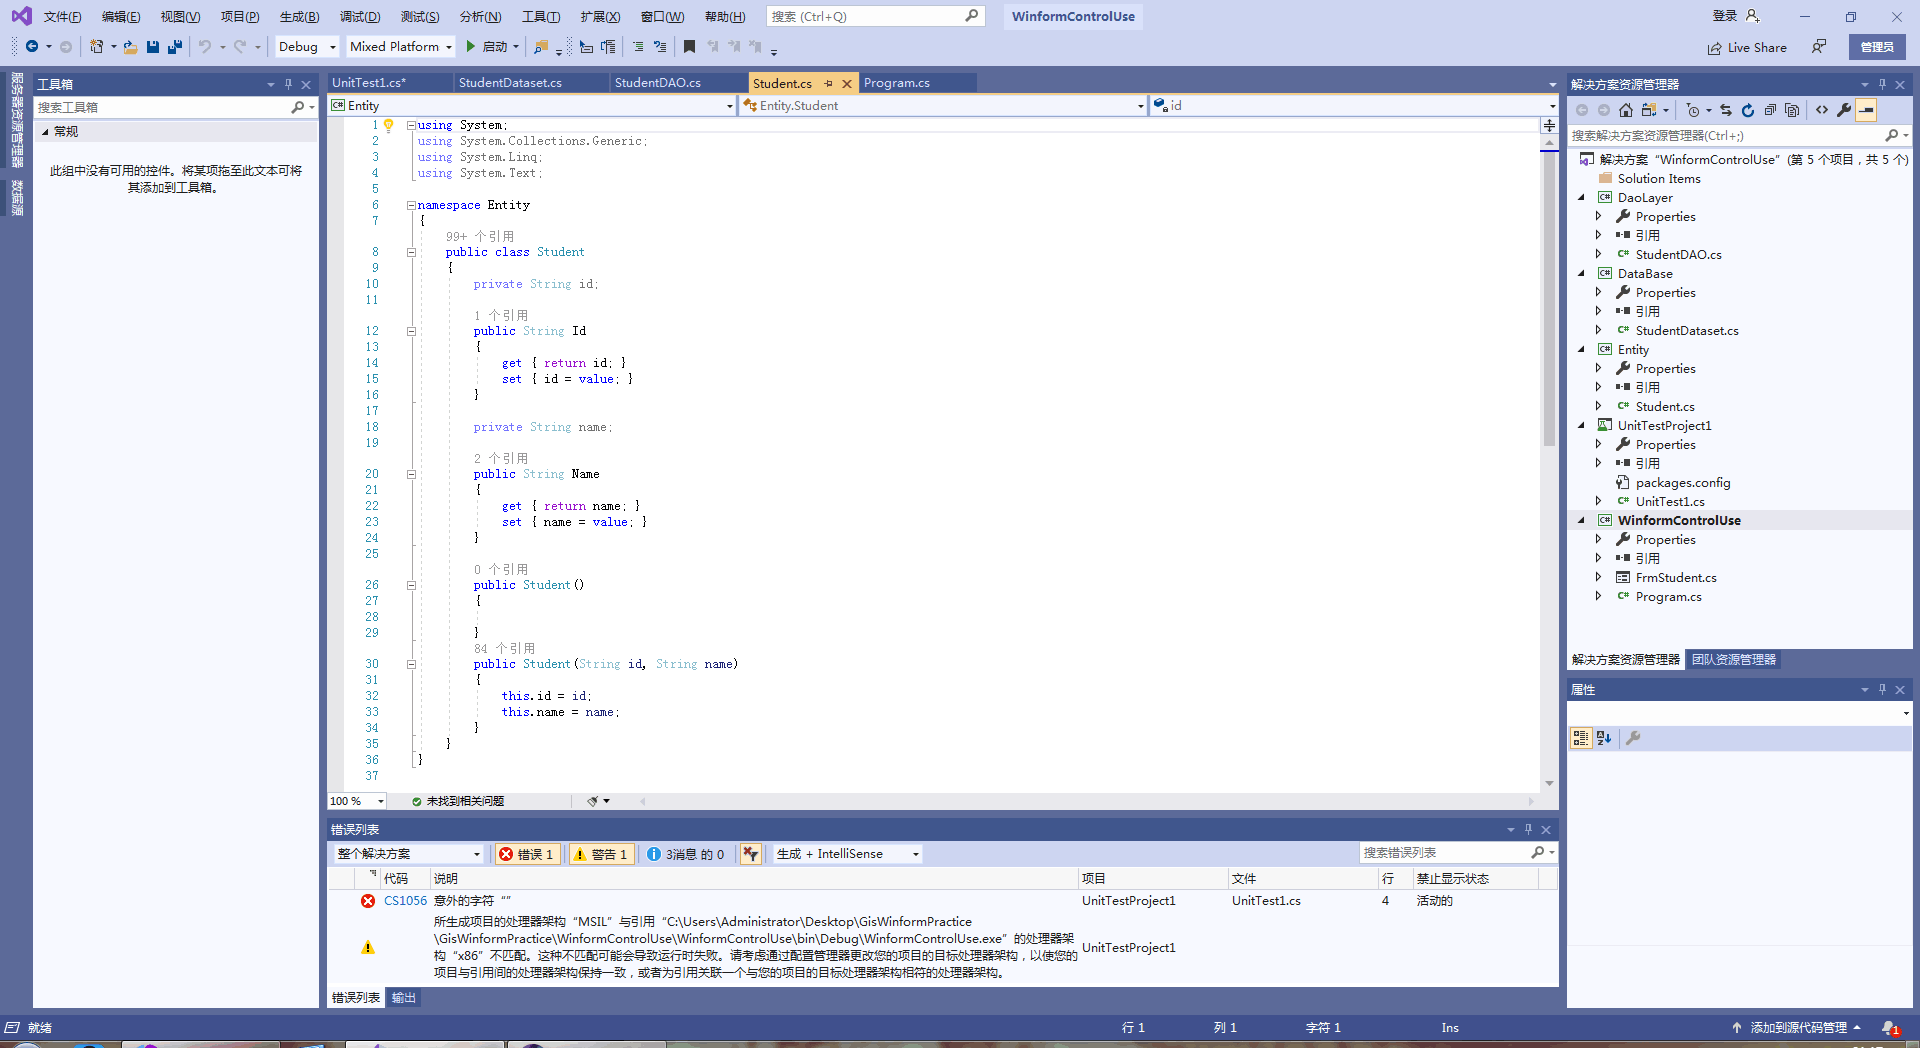Toggle pin on Student.cs tab
Image resolution: width=1920 pixels, height=1048 pixels.
[x=829, y=83]
